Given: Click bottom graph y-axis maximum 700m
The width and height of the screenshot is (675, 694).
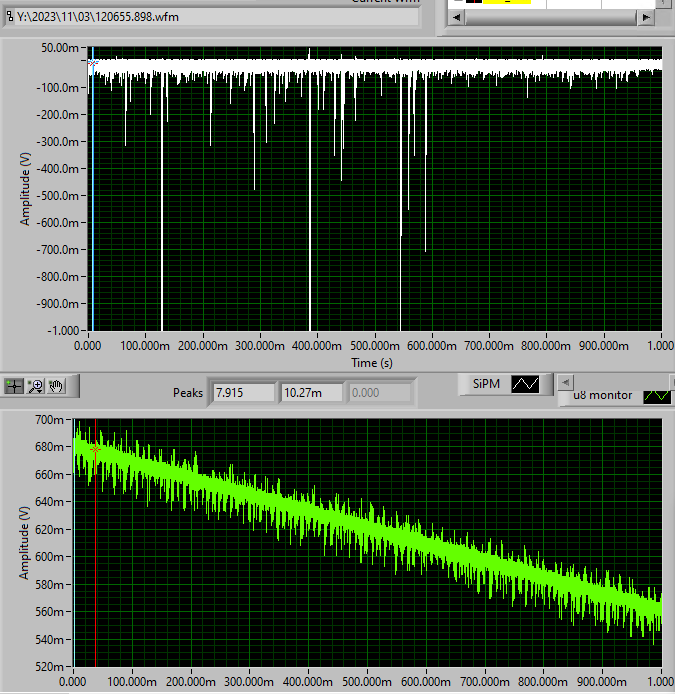Looking at the screenshot, I should [49, 420].
